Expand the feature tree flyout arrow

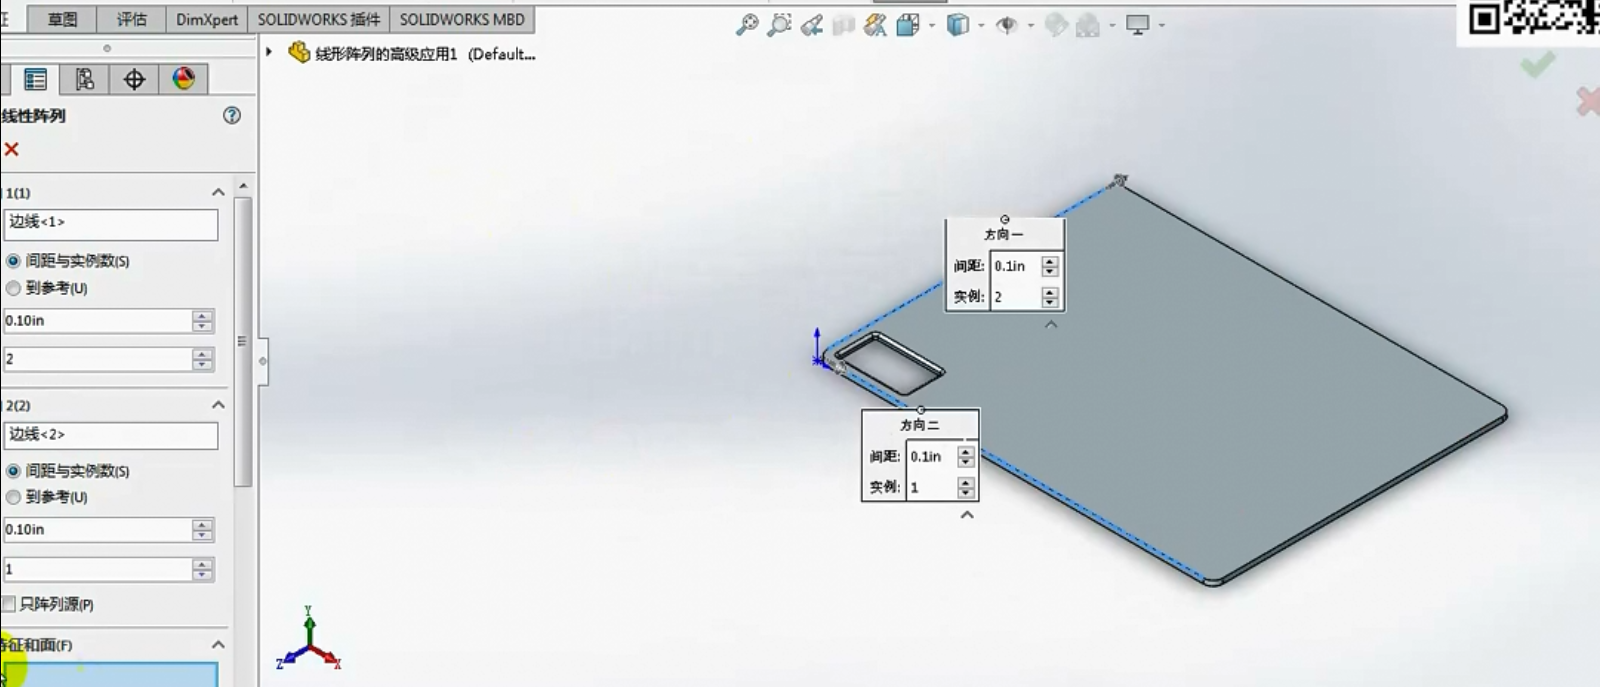click(269, 52)
